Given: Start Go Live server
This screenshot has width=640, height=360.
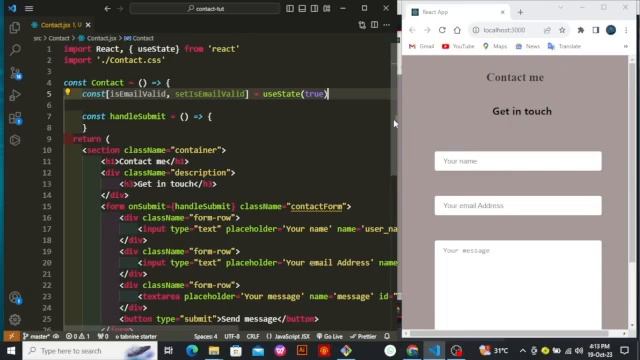Looking at the screenshot, I should click(x=330, y=336).
